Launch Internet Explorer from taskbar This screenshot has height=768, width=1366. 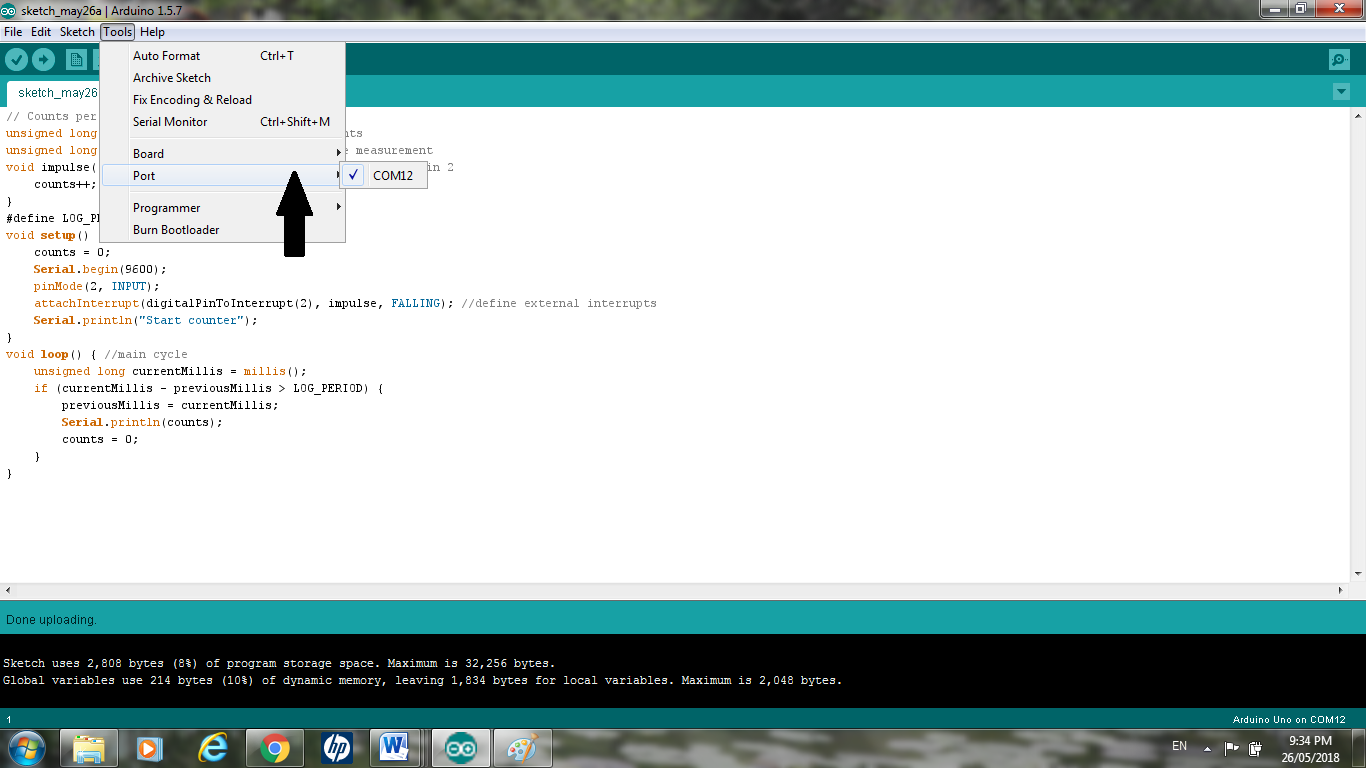[213, 748]
